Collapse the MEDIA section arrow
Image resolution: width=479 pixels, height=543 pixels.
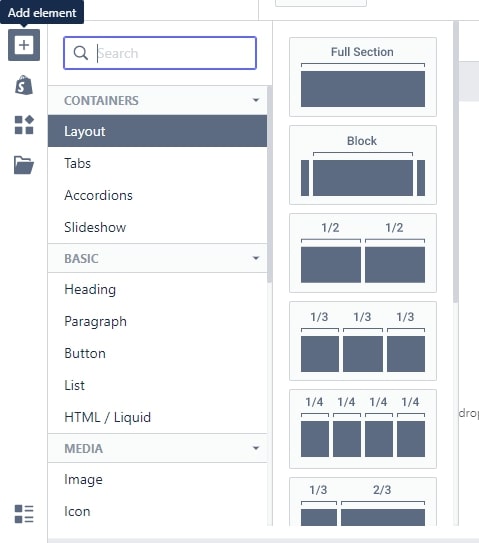[256, 448]
